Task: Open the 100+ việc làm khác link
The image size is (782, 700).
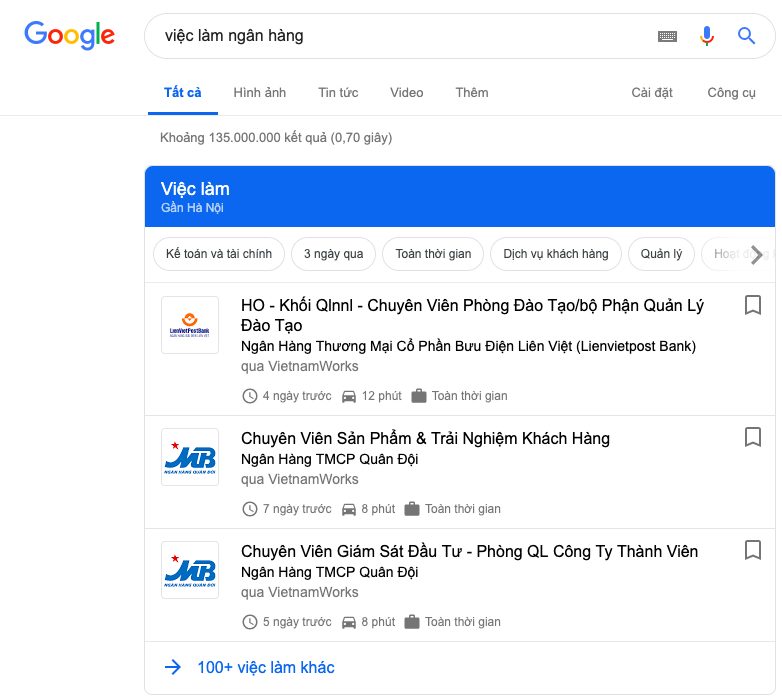Action: point(266,667)
